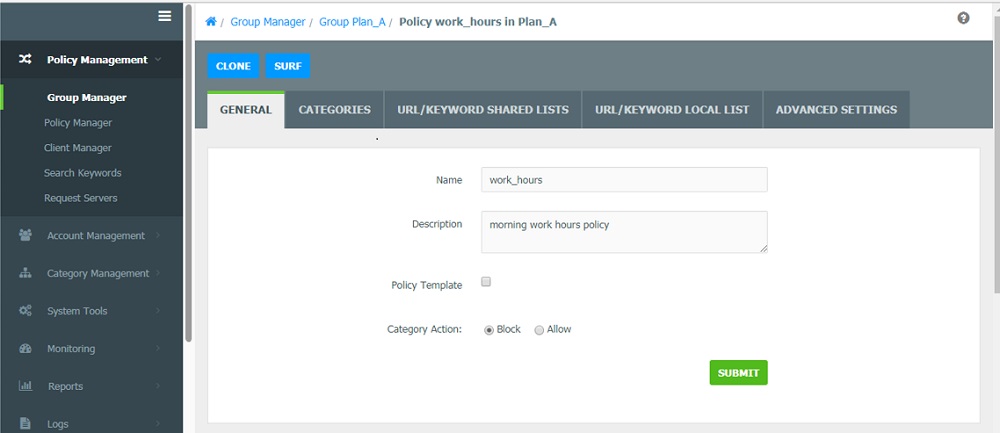Click the Account Management menu label

pyautogui.click(x=96, y=235)
